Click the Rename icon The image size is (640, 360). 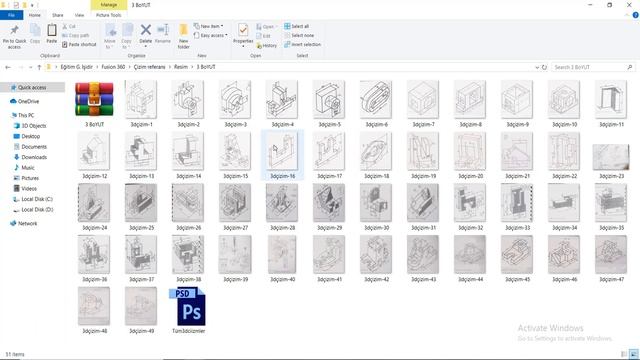click(163, 30)
